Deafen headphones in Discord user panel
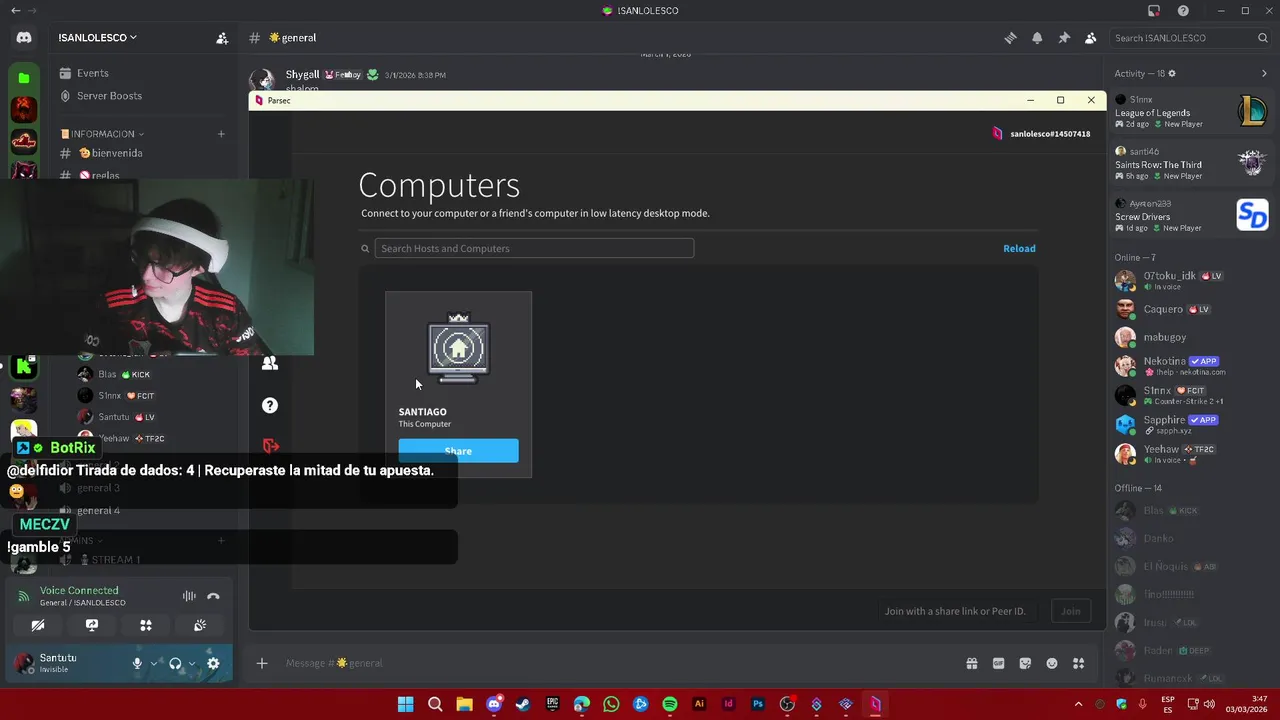Viewport: 1280px width, 720px height. pyautogui.click(x=175, y=663)
